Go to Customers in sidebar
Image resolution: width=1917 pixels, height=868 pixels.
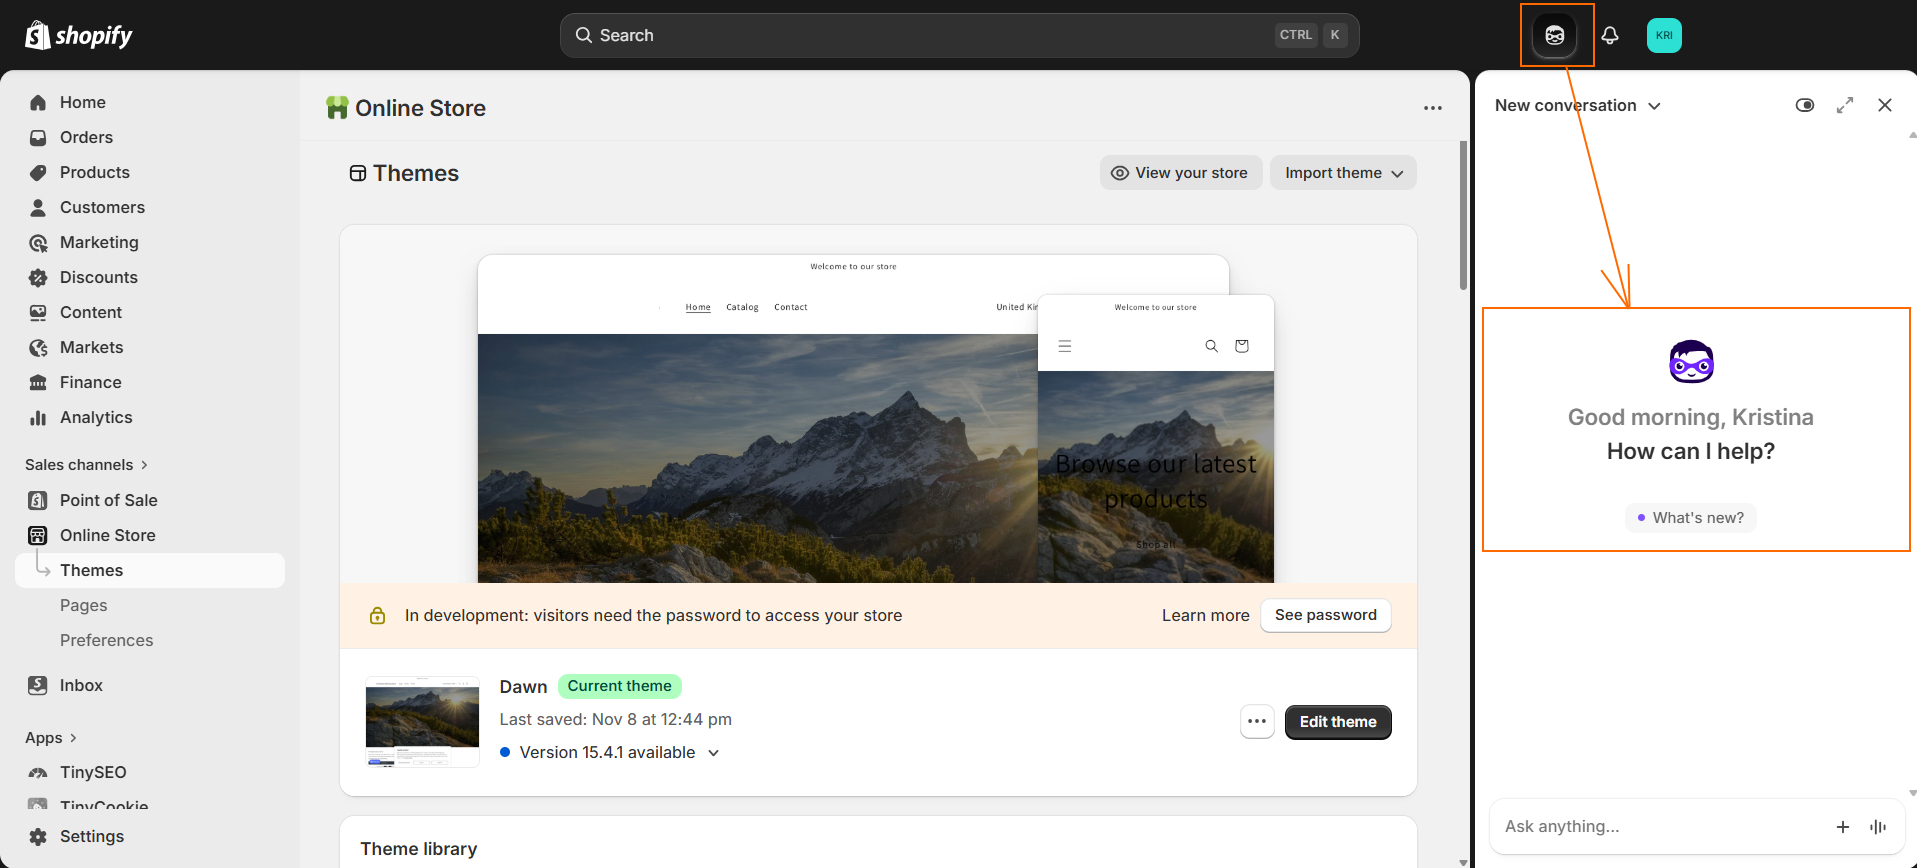[x=102, y=207]
